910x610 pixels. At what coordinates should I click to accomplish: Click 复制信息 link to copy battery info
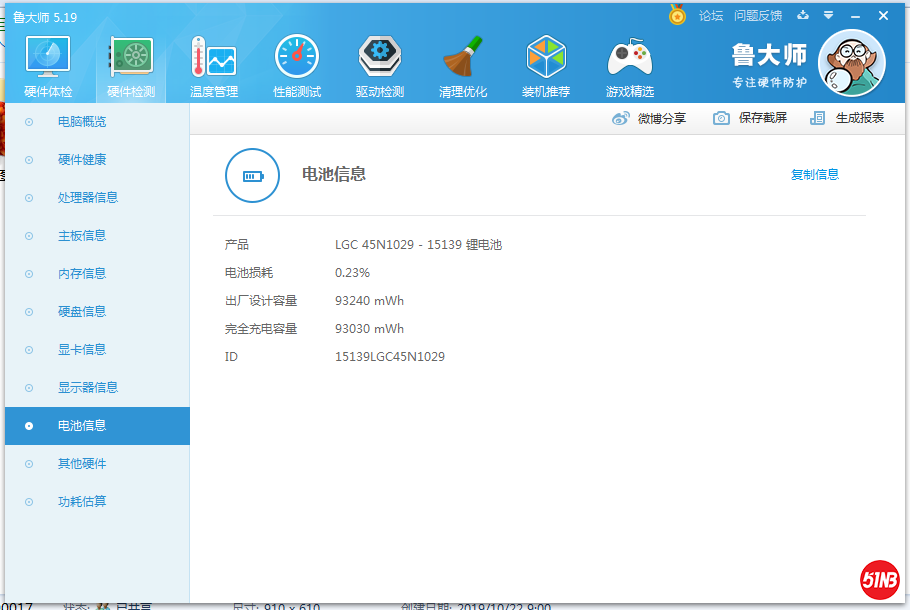click(x=815, y=175)
